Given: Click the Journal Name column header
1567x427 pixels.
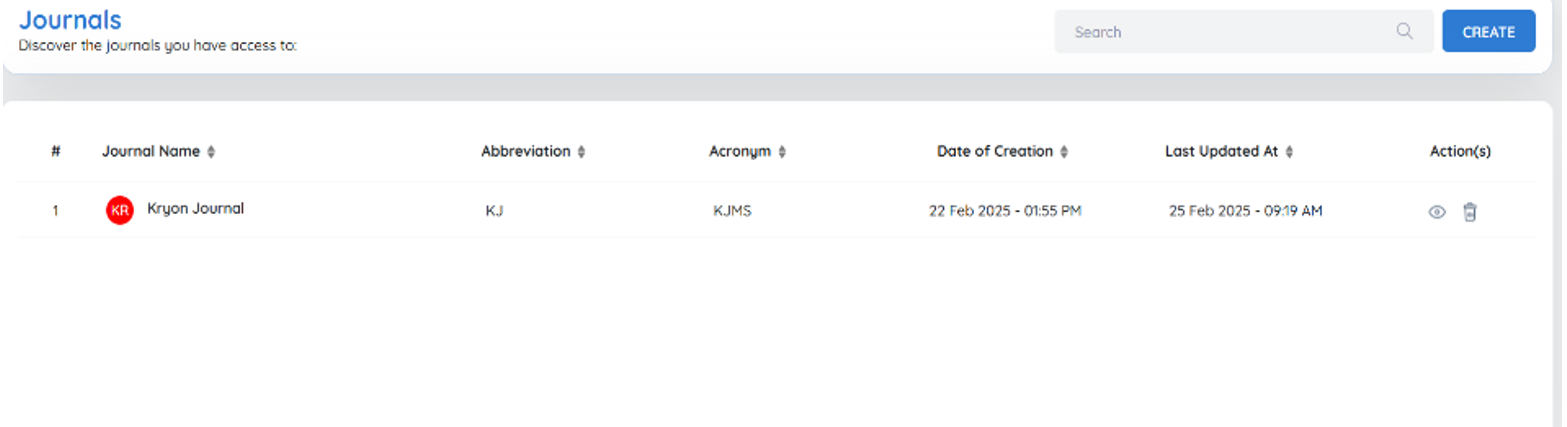Looking at the screenshot, I should tap(151, 152).
